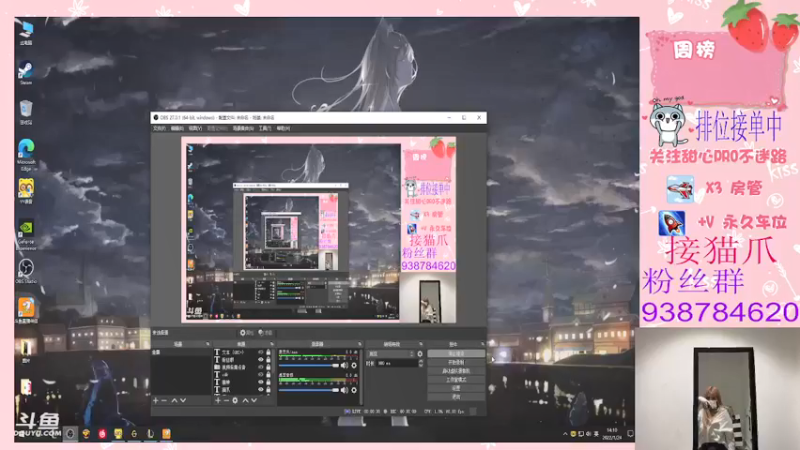The image size is (800, 450).
Task: Select the video capture device source row
Action: click(242, 367)
